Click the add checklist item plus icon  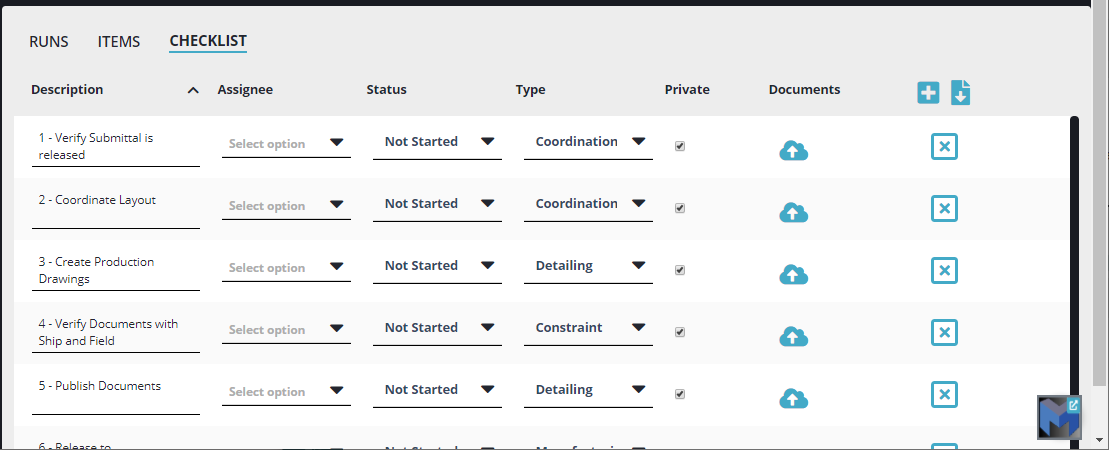[928, 93]
